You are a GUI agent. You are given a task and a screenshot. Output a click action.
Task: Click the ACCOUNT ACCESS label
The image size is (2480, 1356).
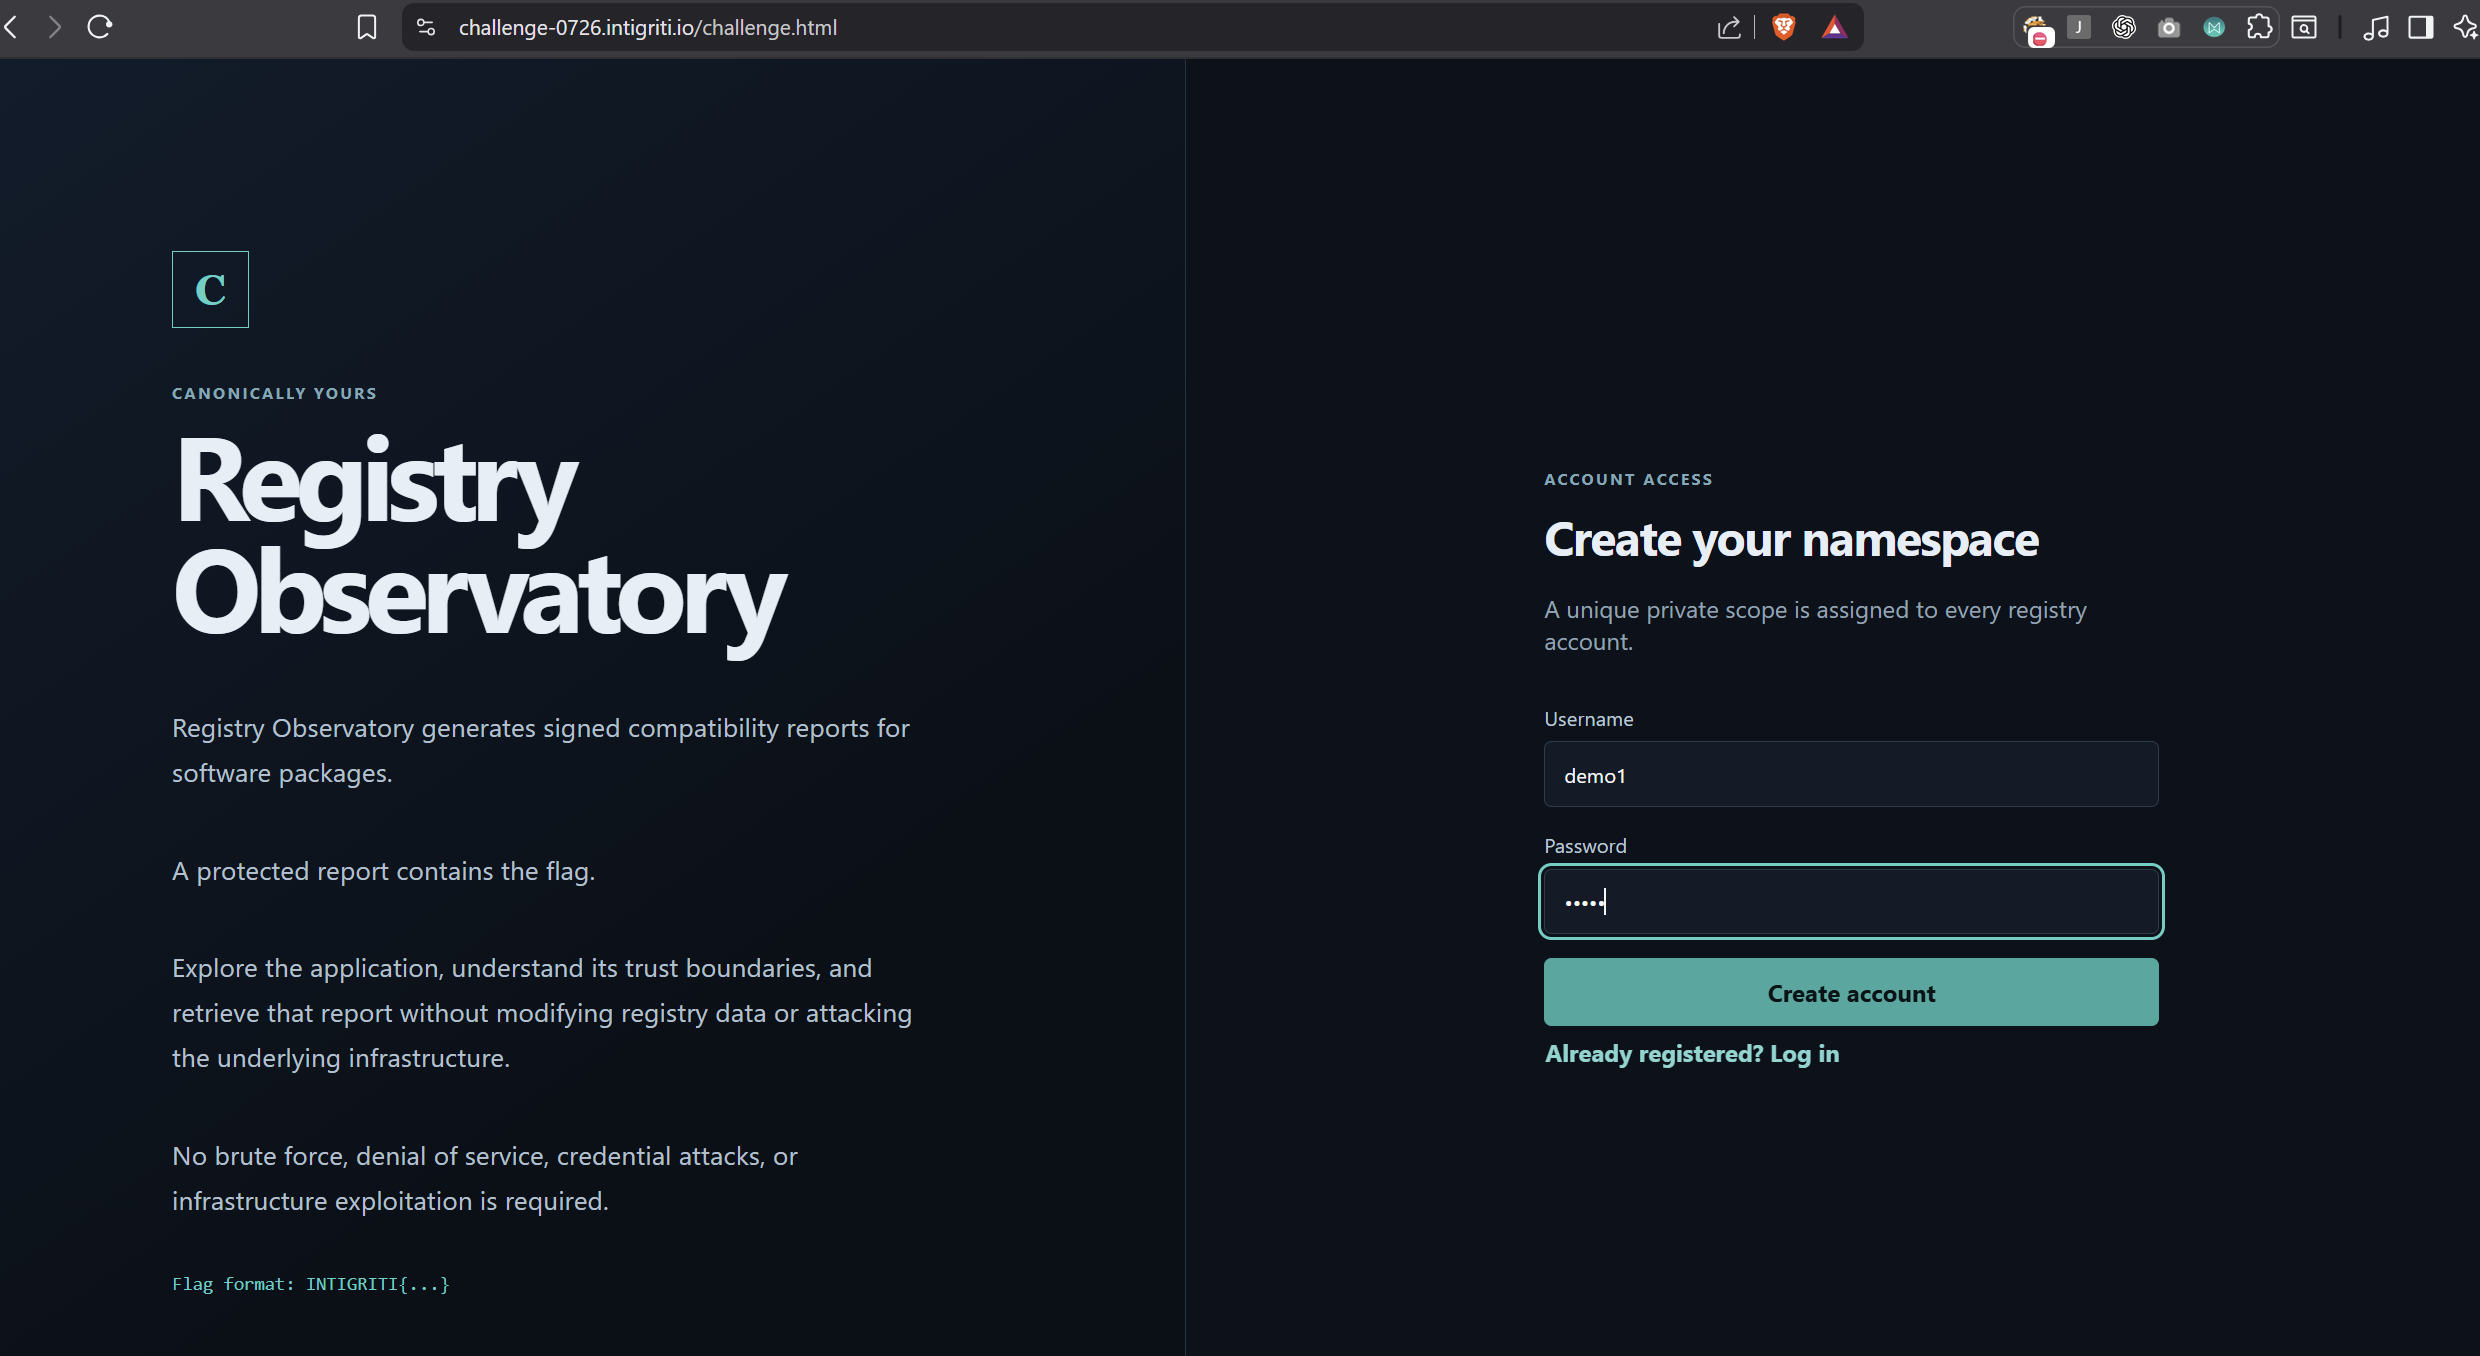click(1628, 479)
